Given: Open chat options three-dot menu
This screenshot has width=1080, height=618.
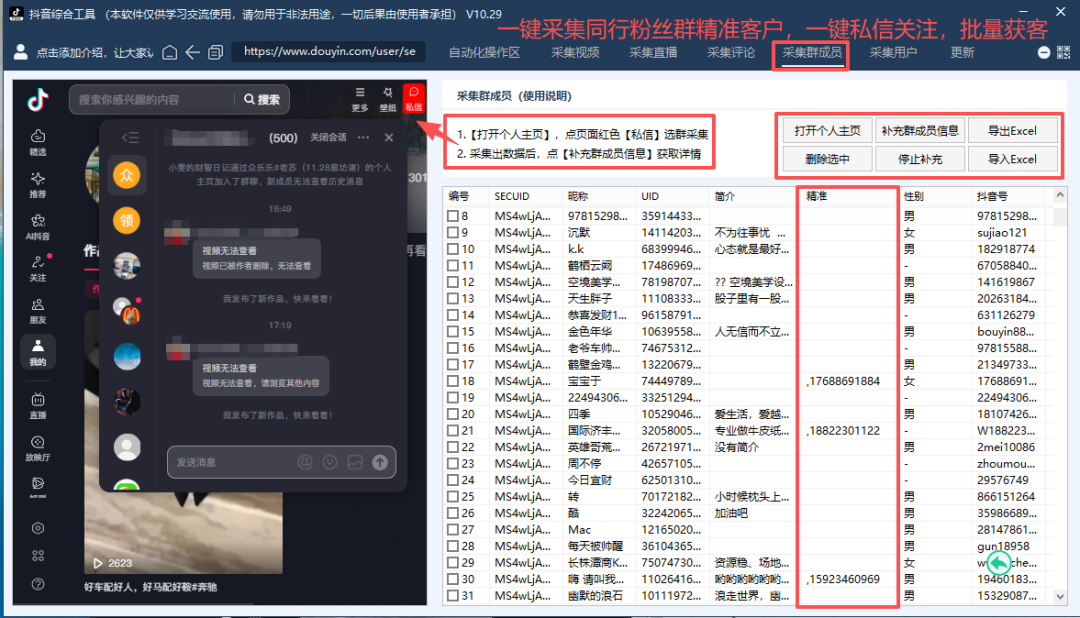Looking at the screenshot, I should pyautogui.click(x=363, y=137).
